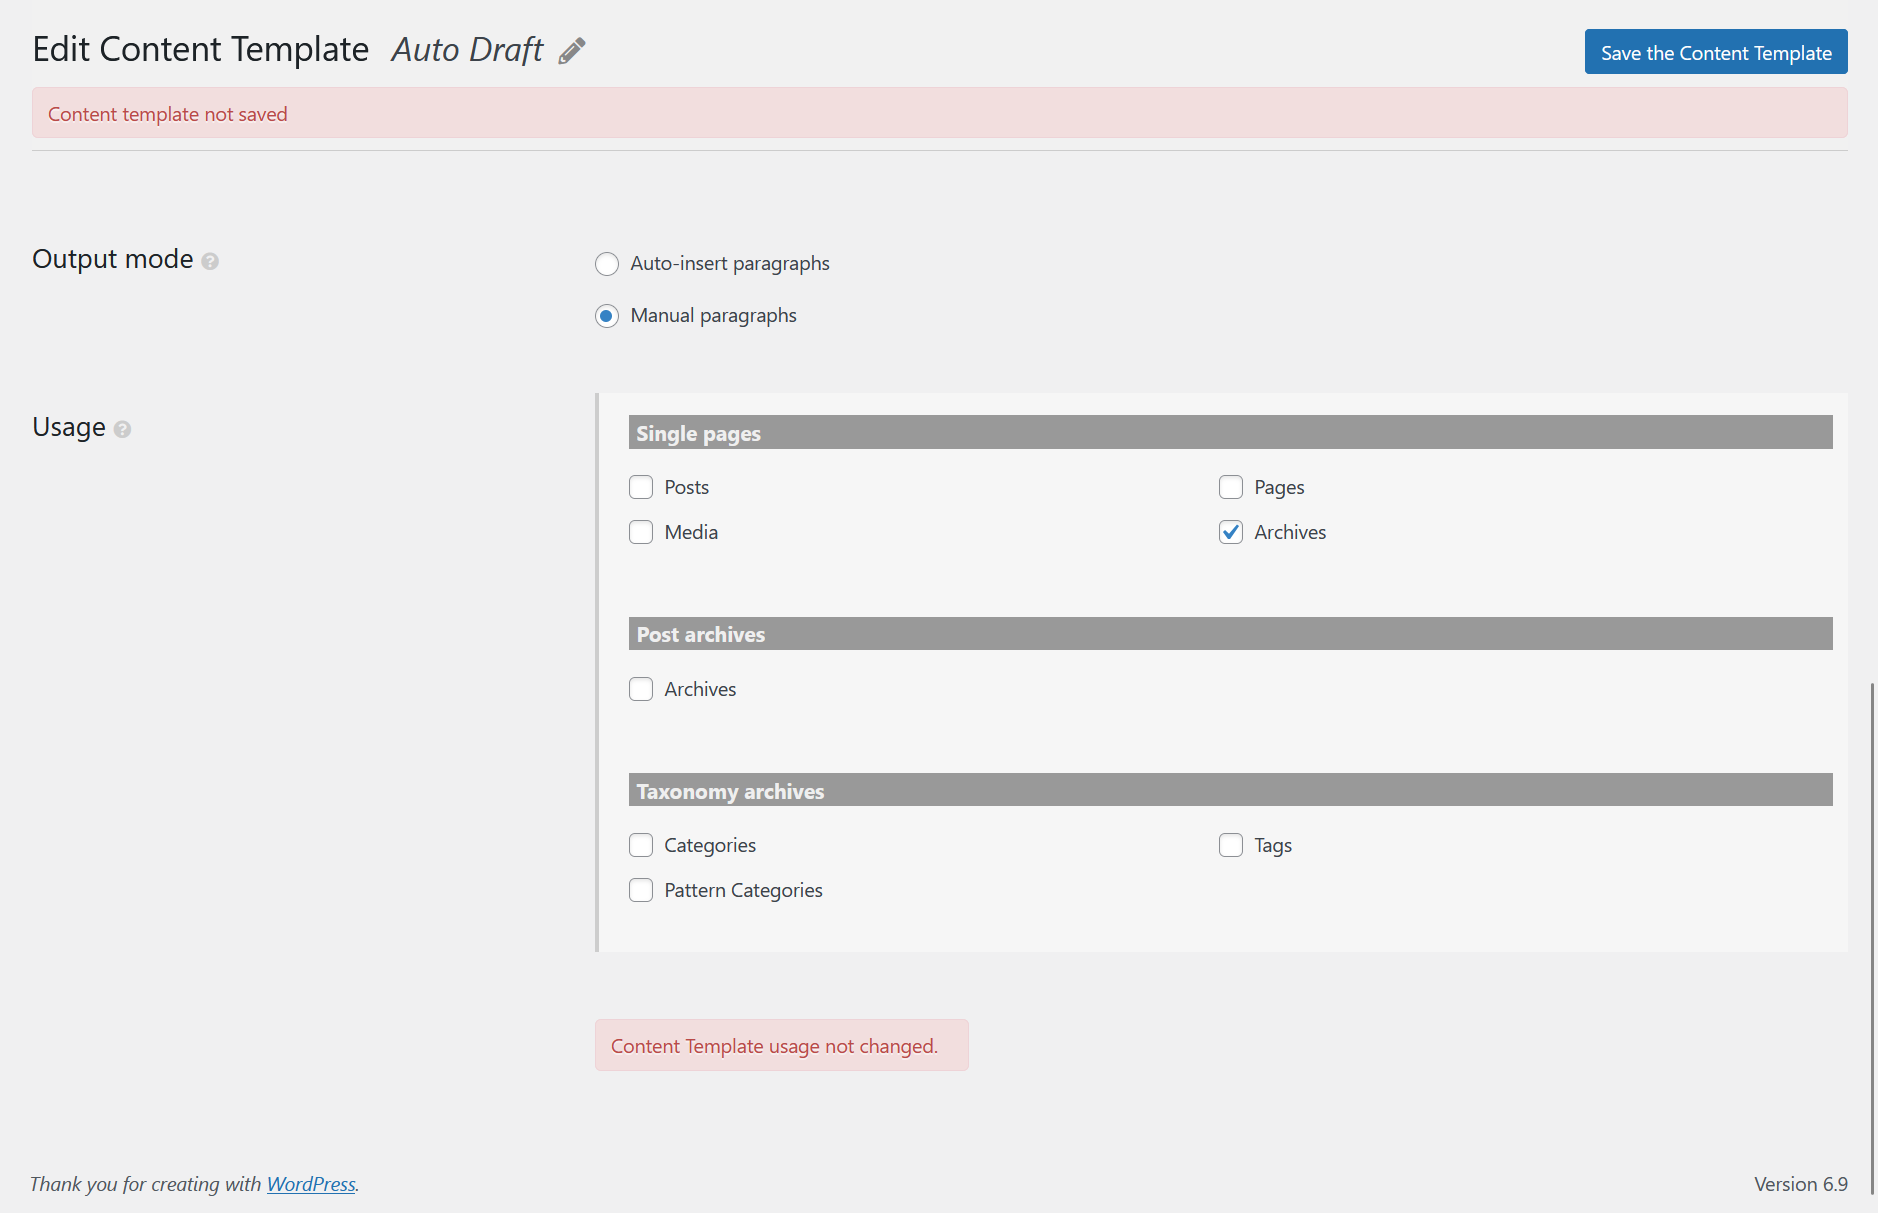
Task: Open the Usage help icon
Action: point(122,429)
